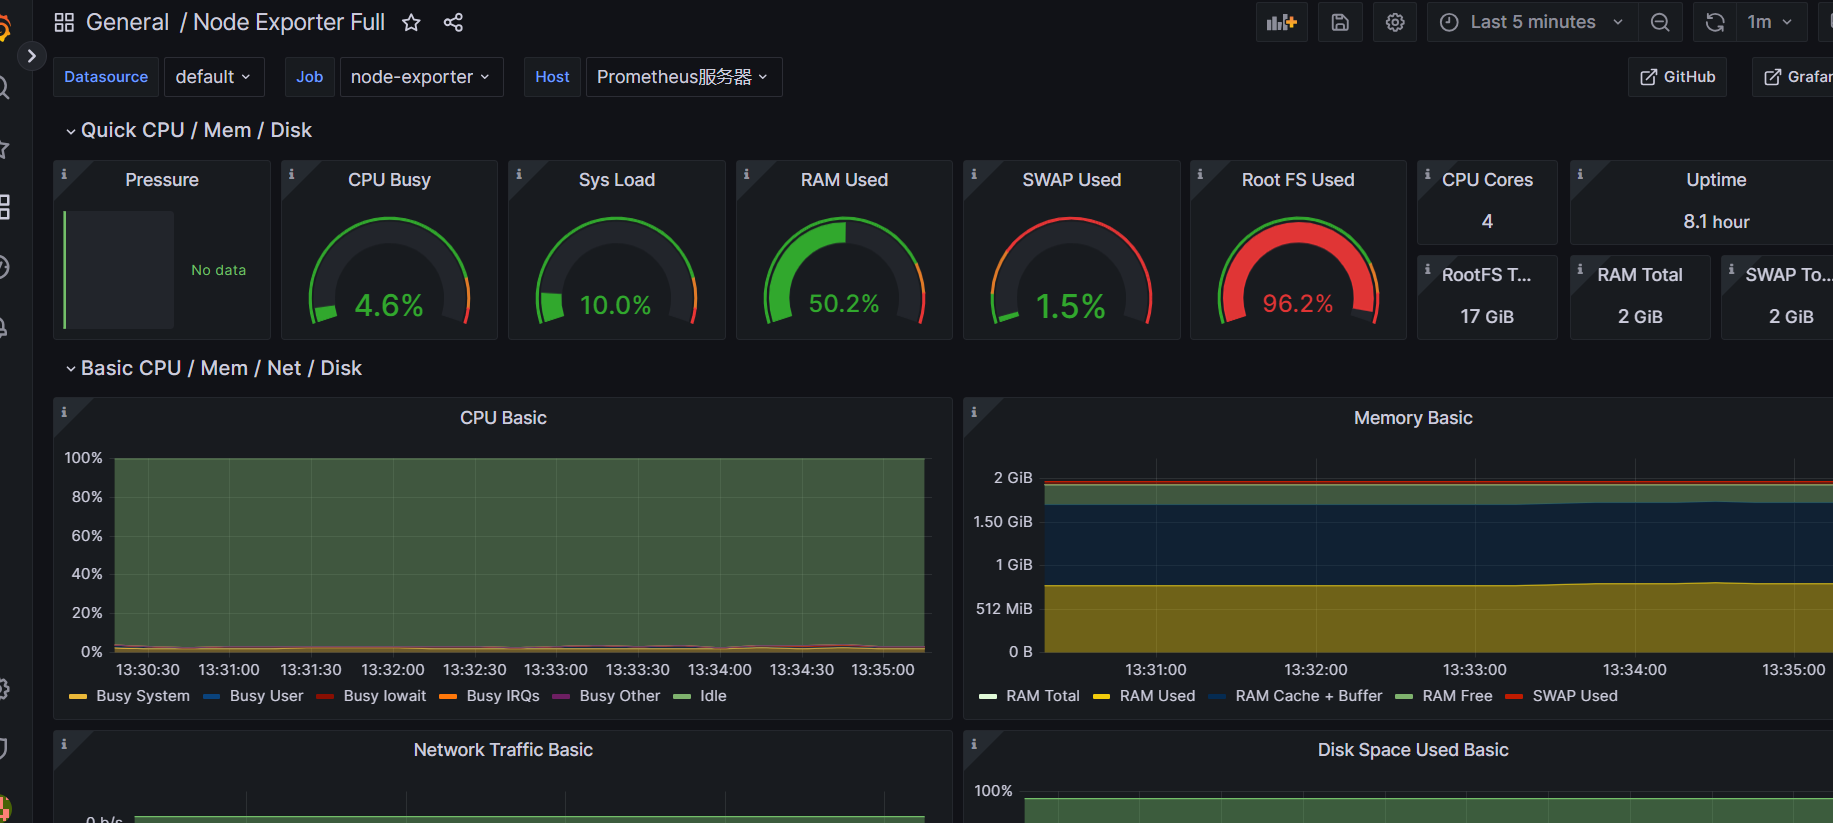Toggle Idle series in CPU Basic legend
Image resolution: width=1833 pixels, height=823 pixels.
click(713, 696)
